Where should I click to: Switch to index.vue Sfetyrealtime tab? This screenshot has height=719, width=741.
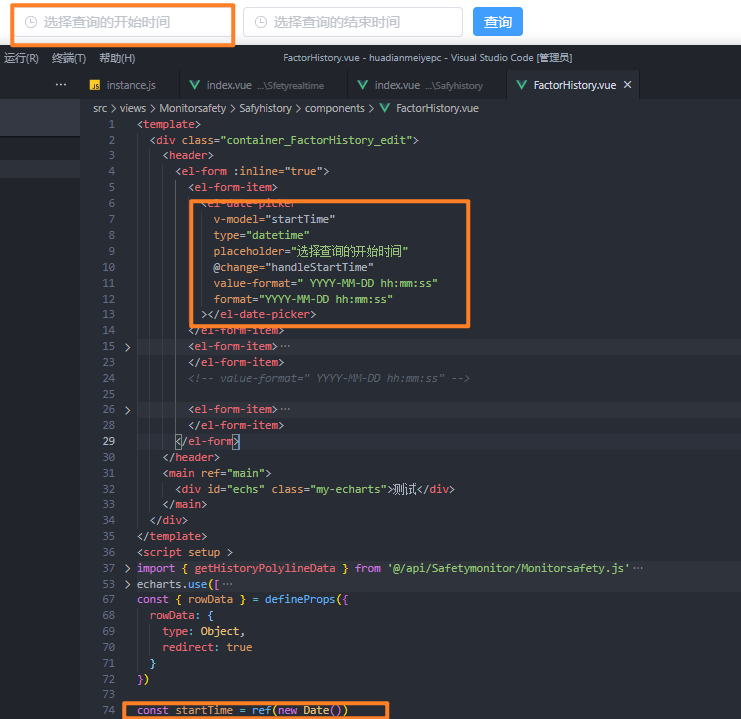point(264,85)
